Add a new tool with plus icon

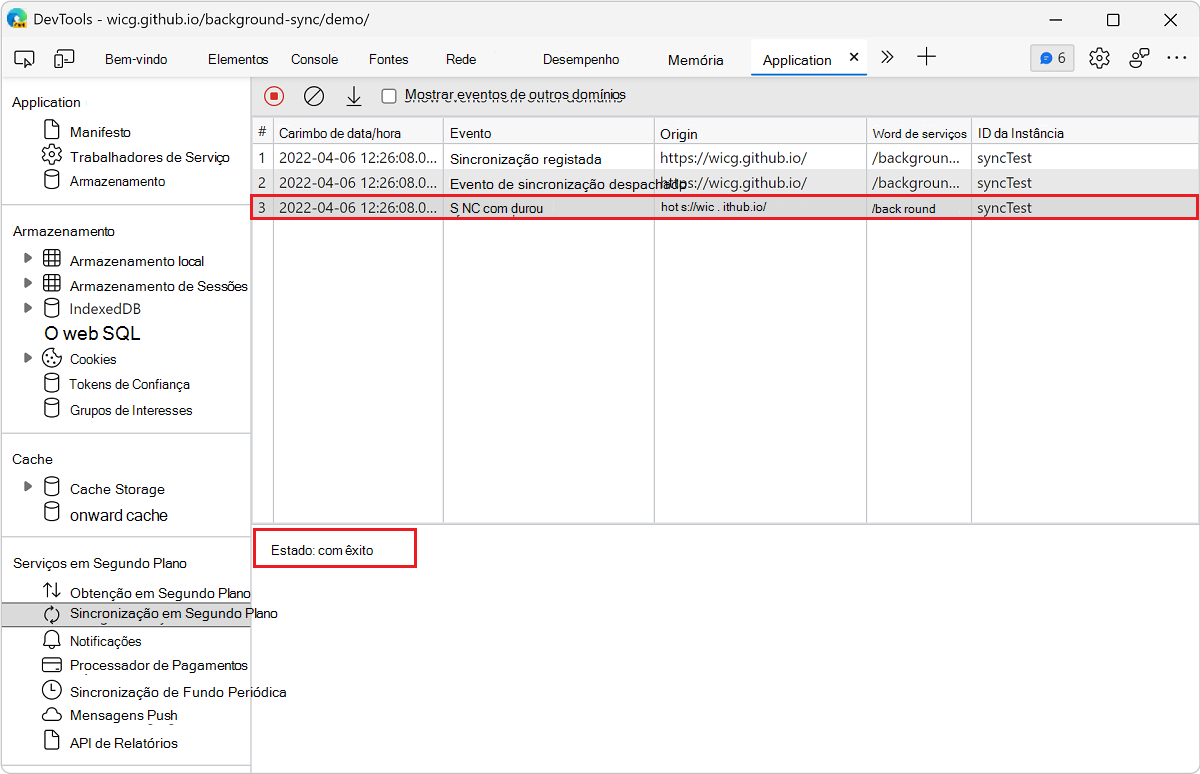(x=927, y=58)
